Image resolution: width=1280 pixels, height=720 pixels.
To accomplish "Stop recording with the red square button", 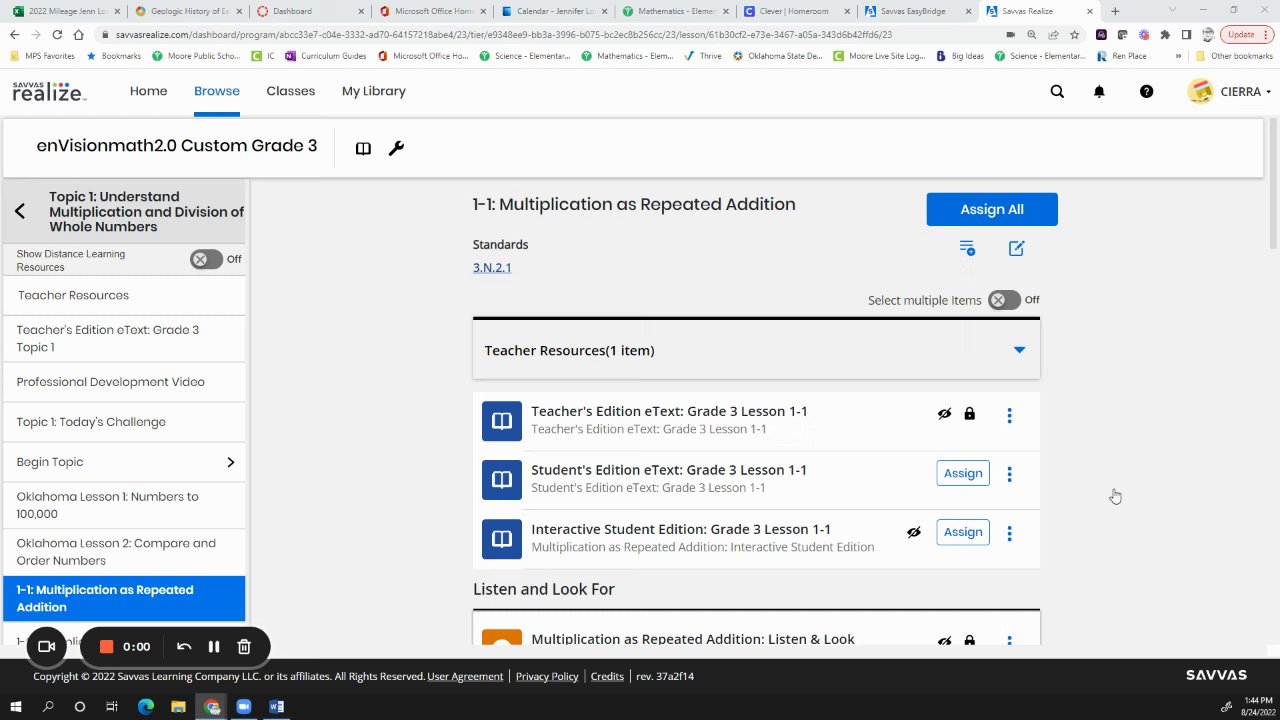I will (x=106, y=647).
